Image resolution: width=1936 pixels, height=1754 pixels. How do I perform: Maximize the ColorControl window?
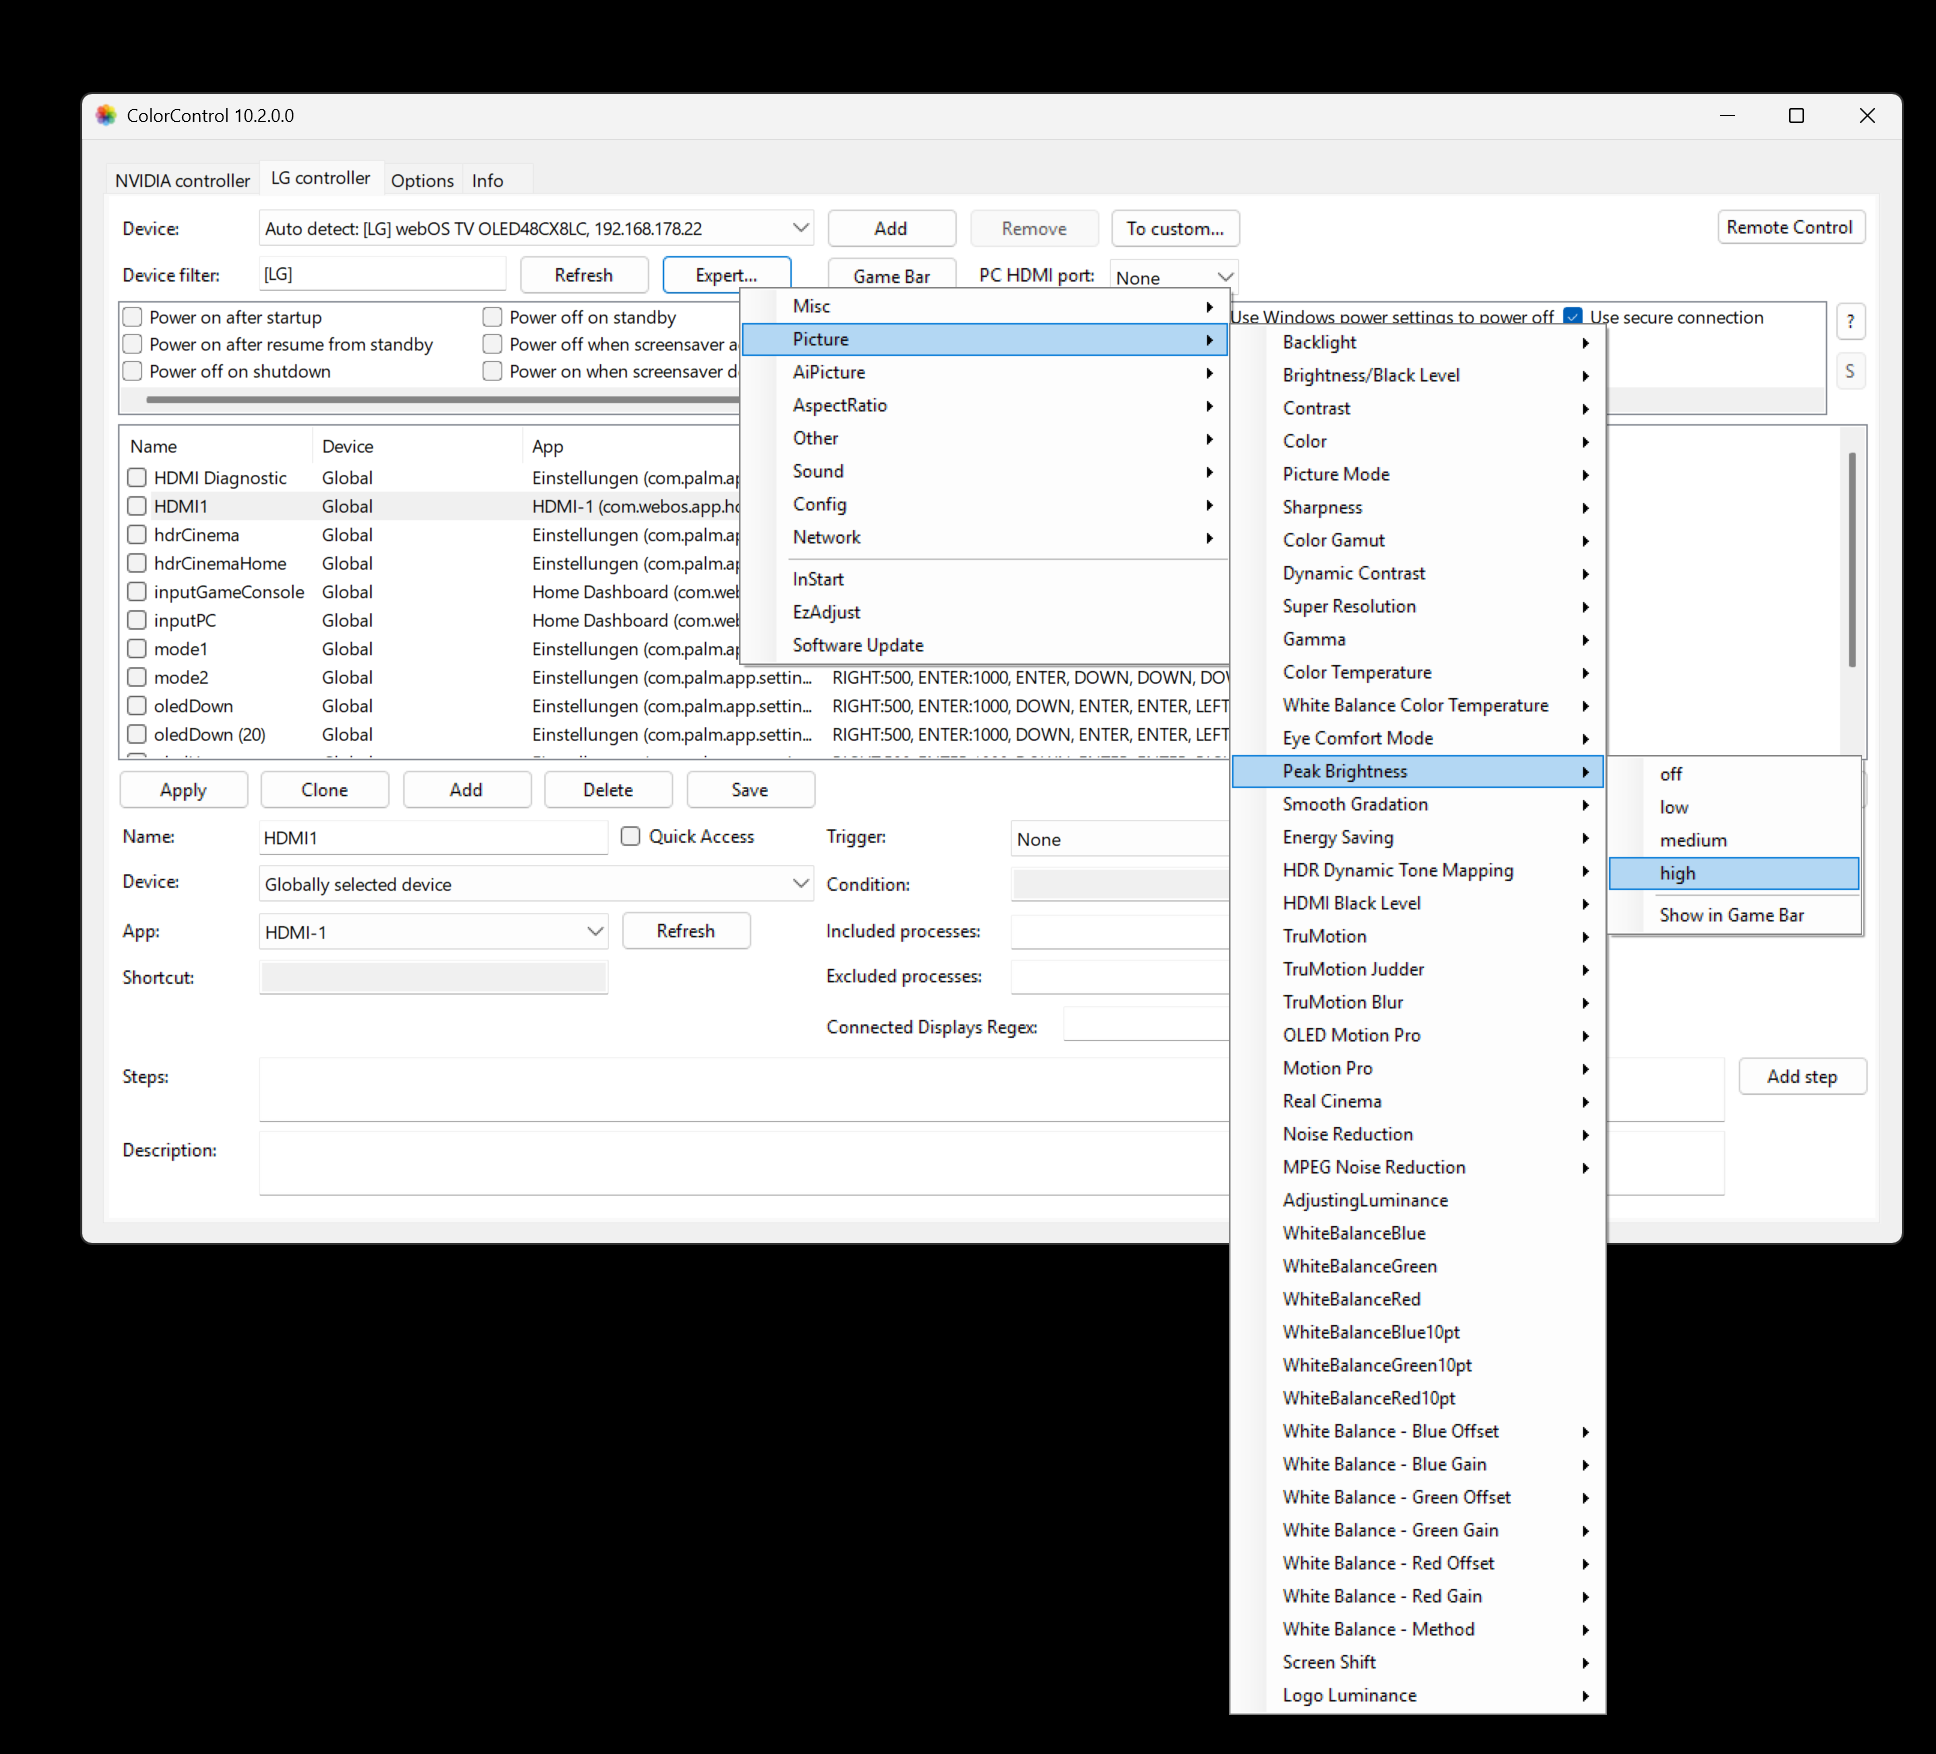coord(1796,115)
